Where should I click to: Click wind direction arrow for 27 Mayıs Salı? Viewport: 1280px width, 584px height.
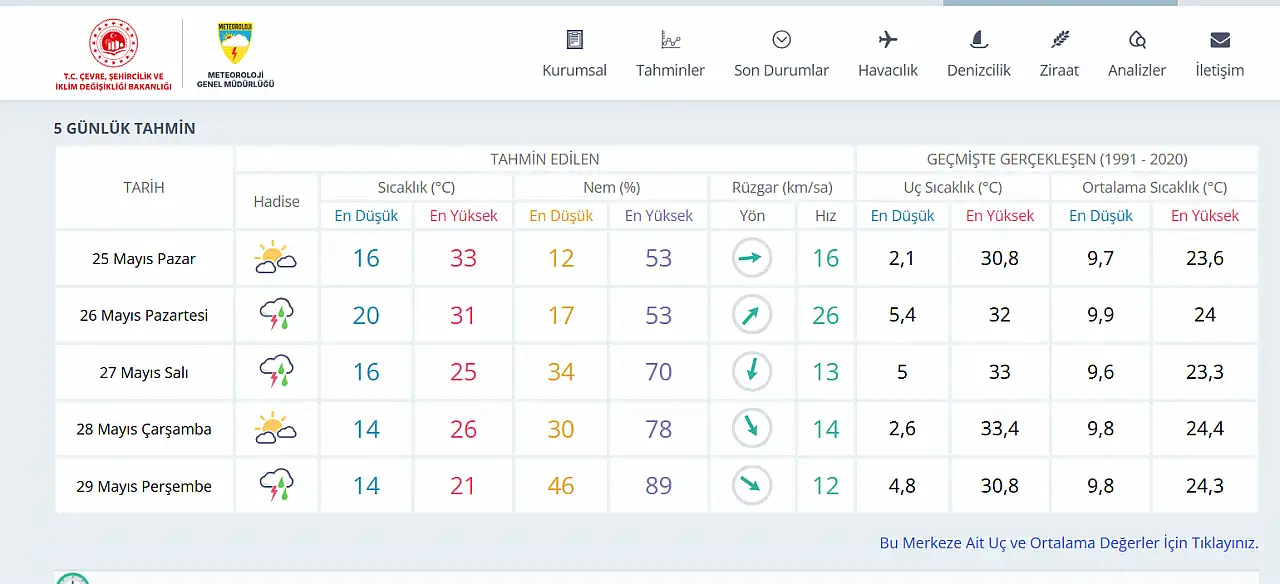click(752, 372)
